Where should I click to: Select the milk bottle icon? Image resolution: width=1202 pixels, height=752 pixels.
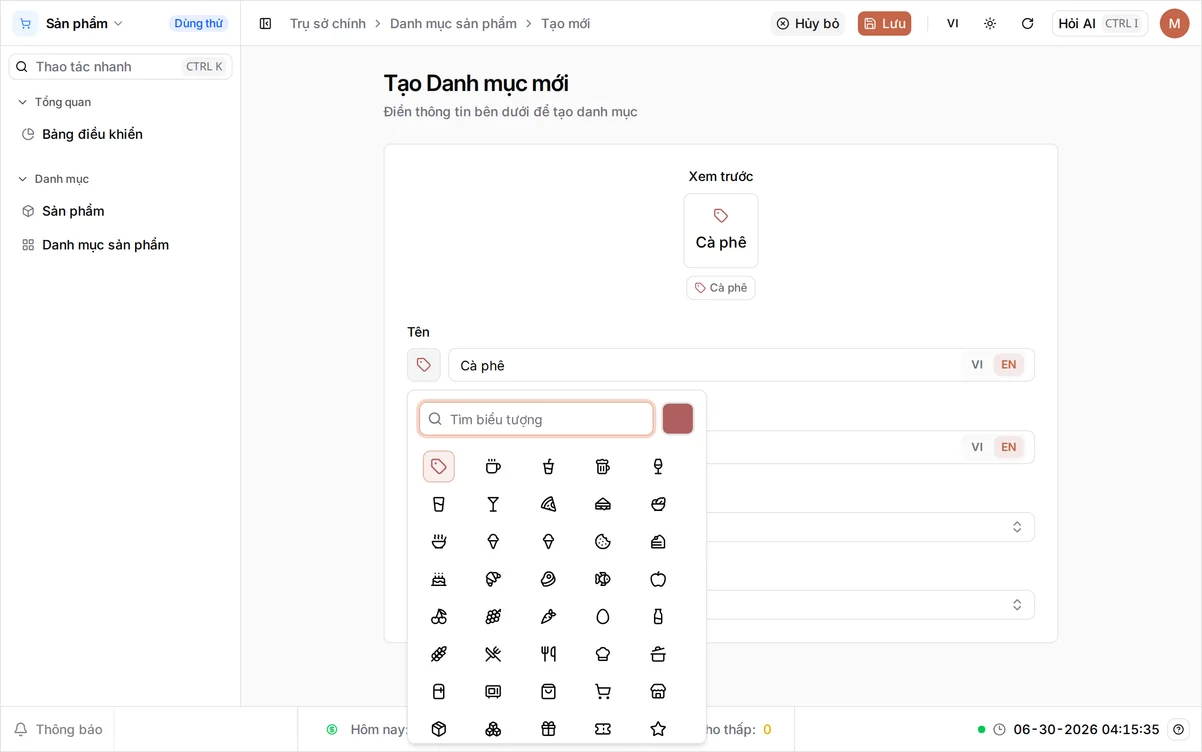click(658, 616)
